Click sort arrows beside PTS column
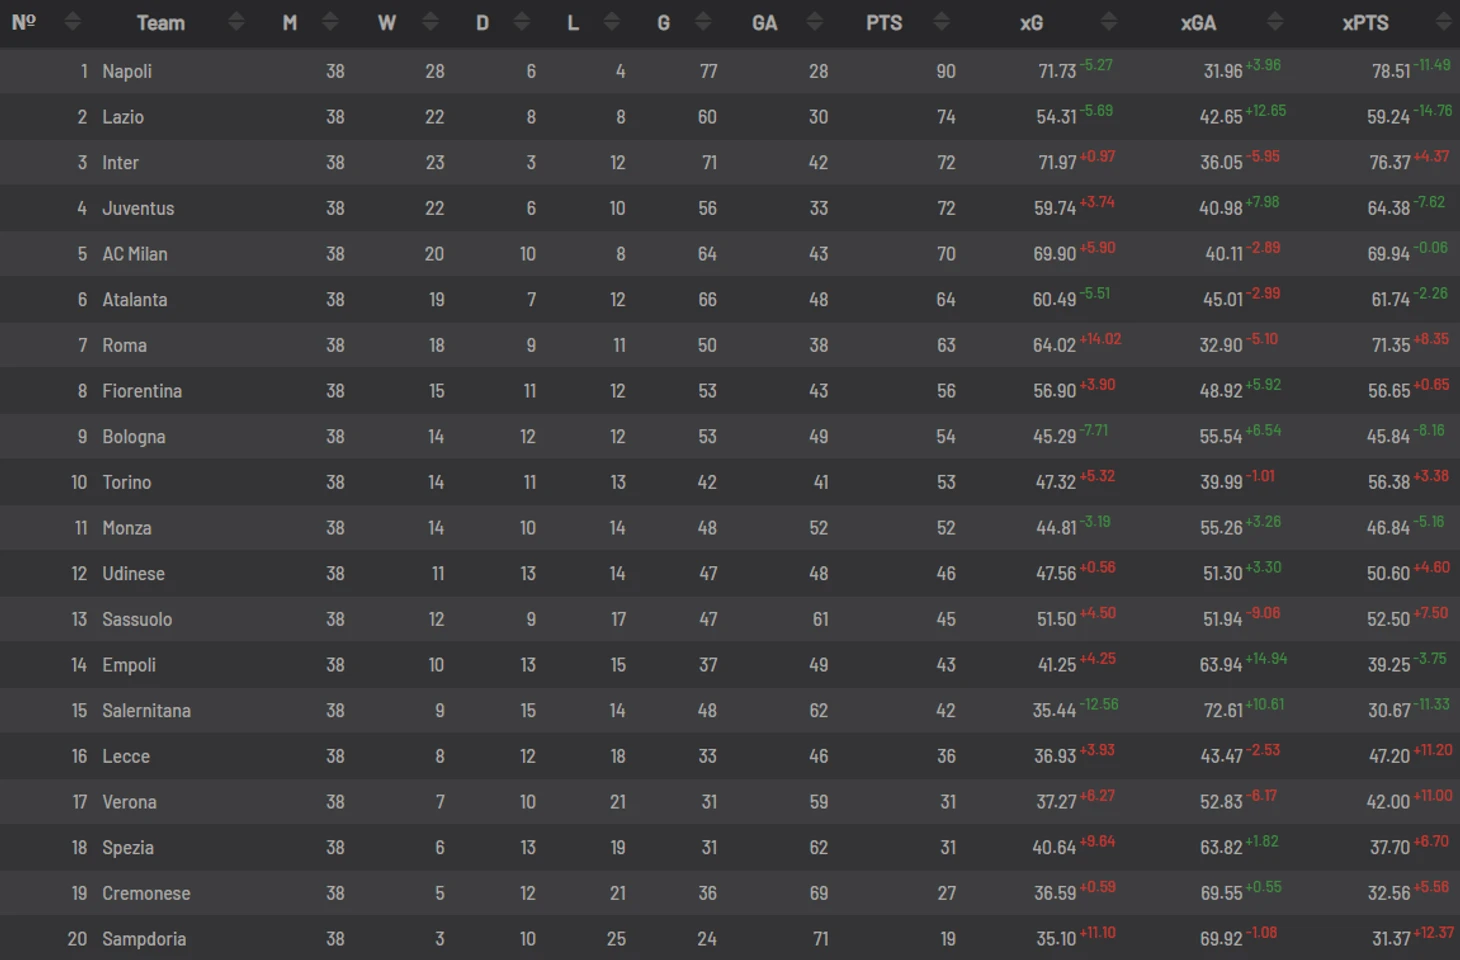The width and height of the screenshot is (1460, 960). point(941,22)
